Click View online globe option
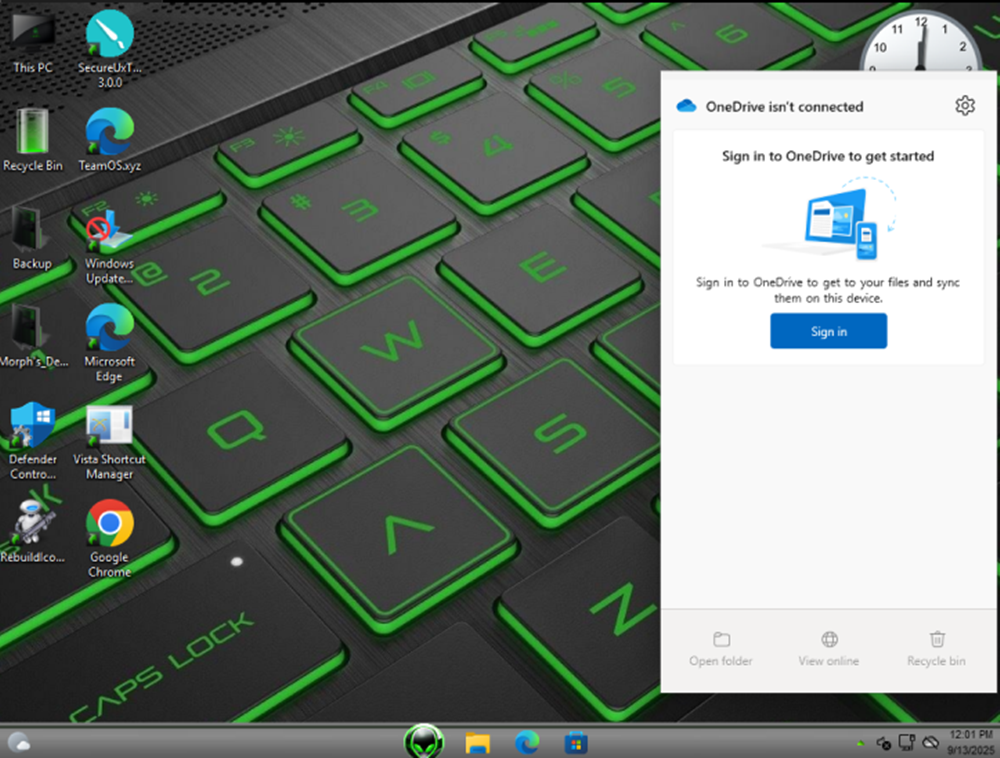Screen dimensions: 1000x758 coord(829,648)
